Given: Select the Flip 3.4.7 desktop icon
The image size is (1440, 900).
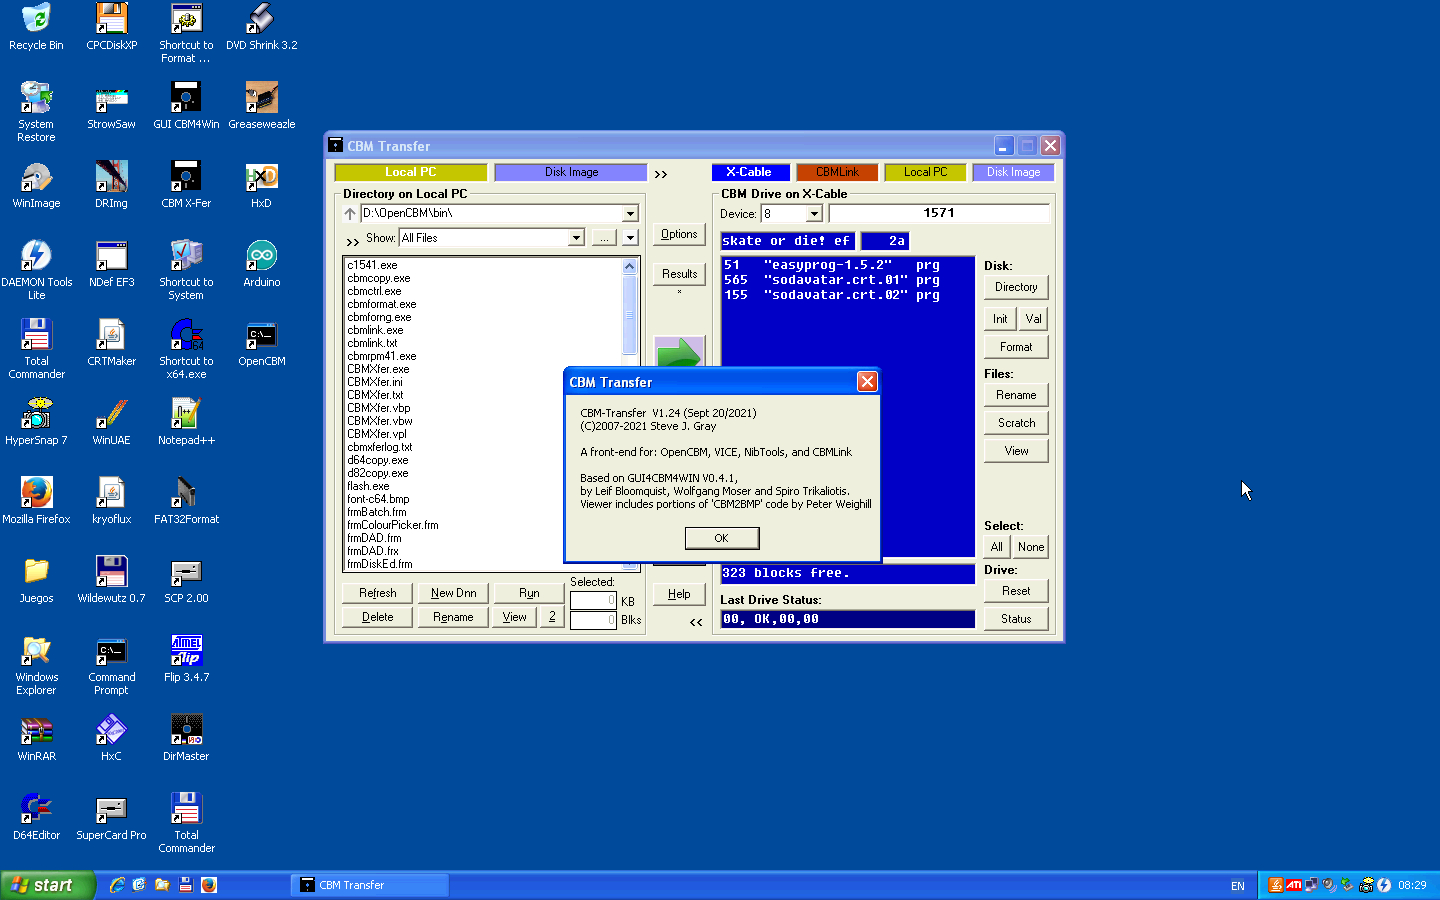Looking at the screenshot, I should (x=186, y=659).
